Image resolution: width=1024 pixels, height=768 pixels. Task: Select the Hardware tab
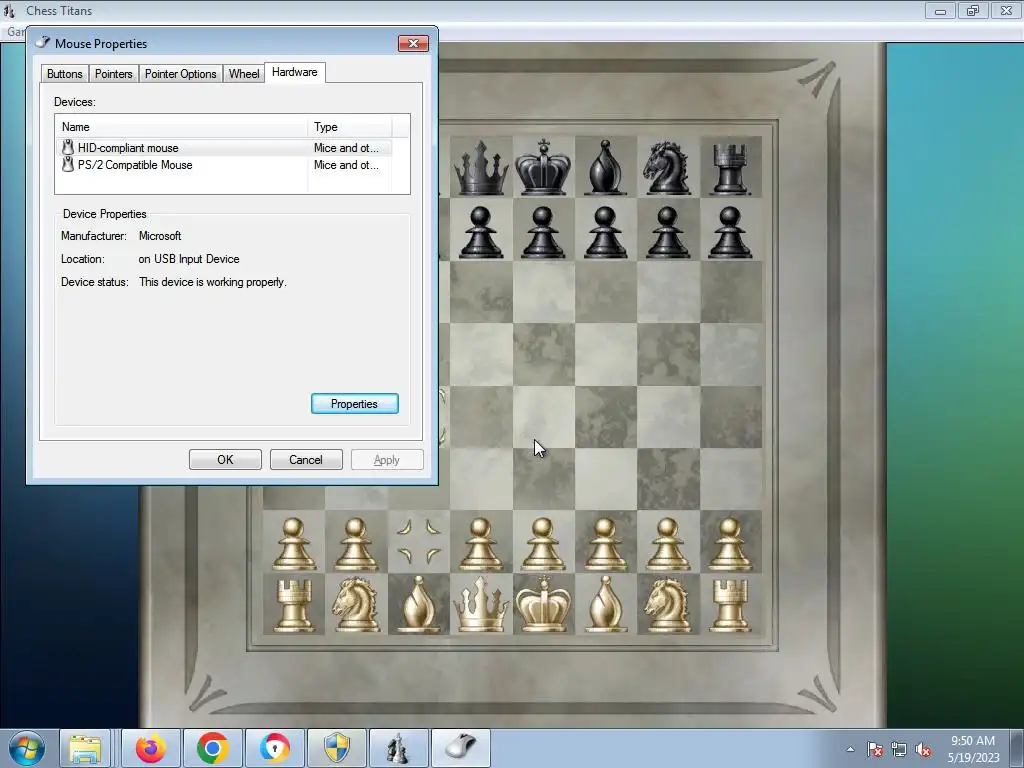(295, 72)
